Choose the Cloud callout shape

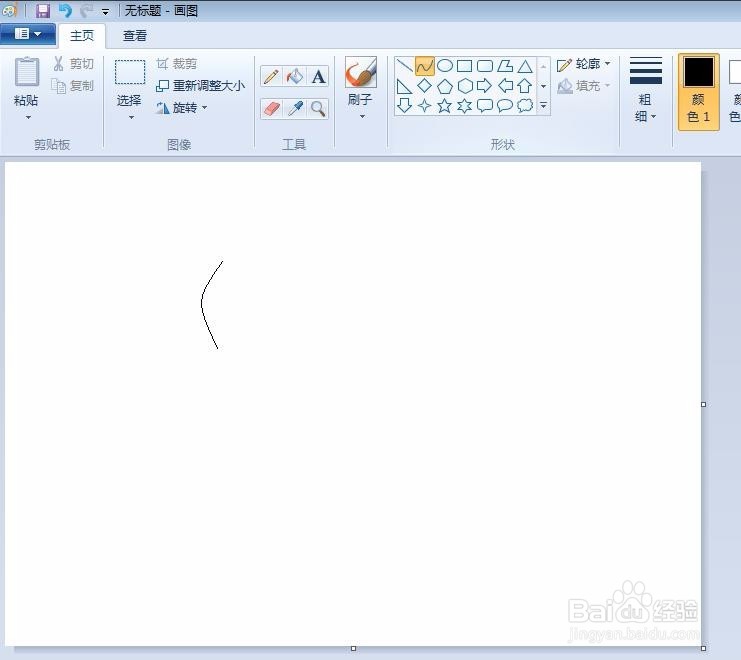point(525,105)
